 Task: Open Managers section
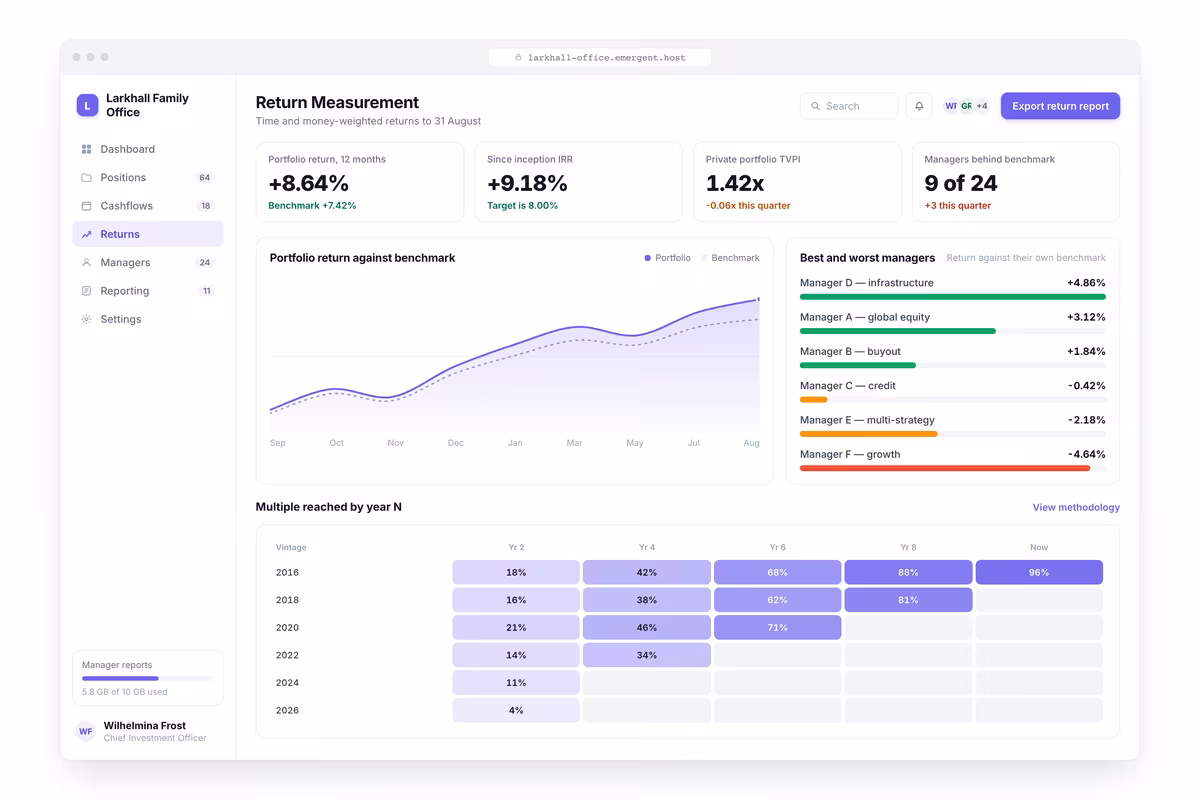click(148, 263)
